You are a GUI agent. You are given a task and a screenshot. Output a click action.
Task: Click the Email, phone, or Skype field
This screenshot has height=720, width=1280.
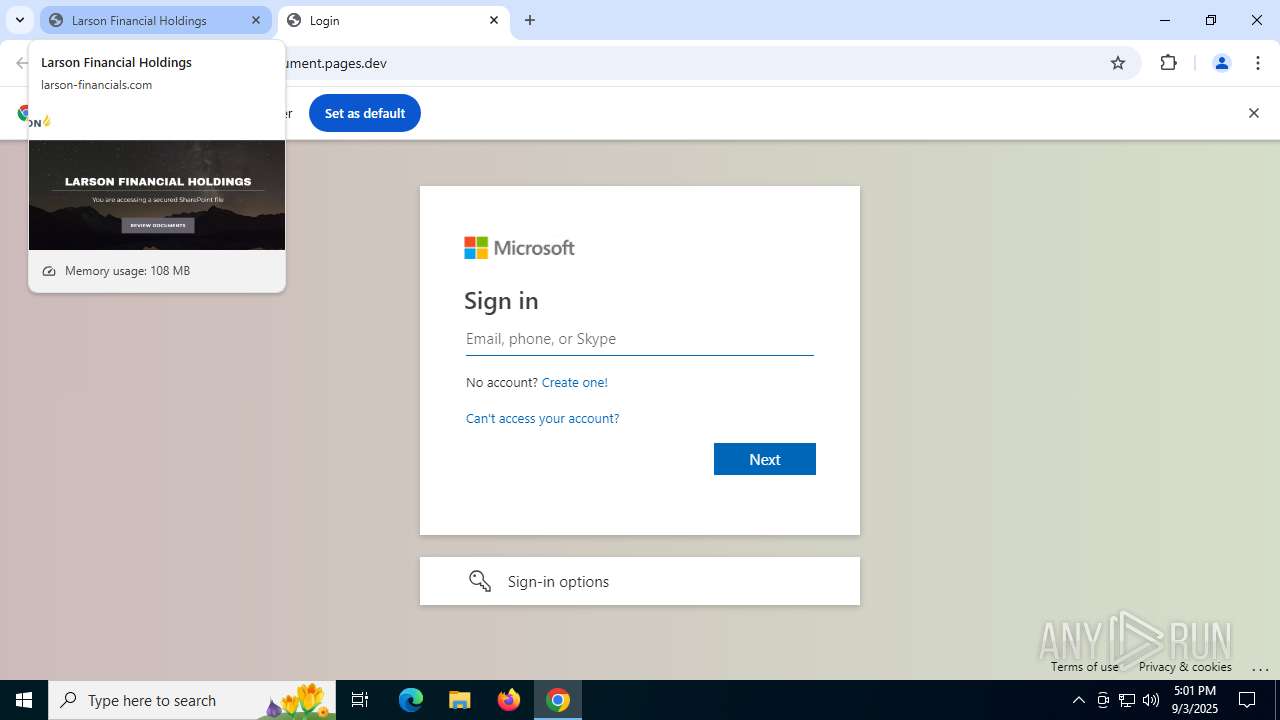640,339
